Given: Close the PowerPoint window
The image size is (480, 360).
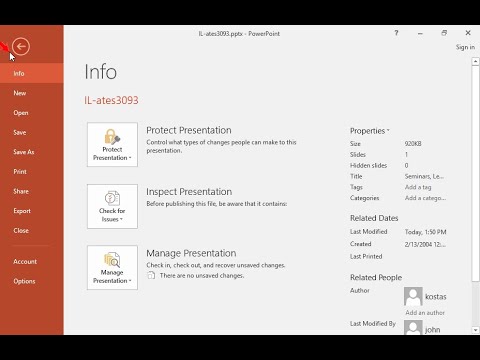Looking at the screenshot, I should 468,33.
